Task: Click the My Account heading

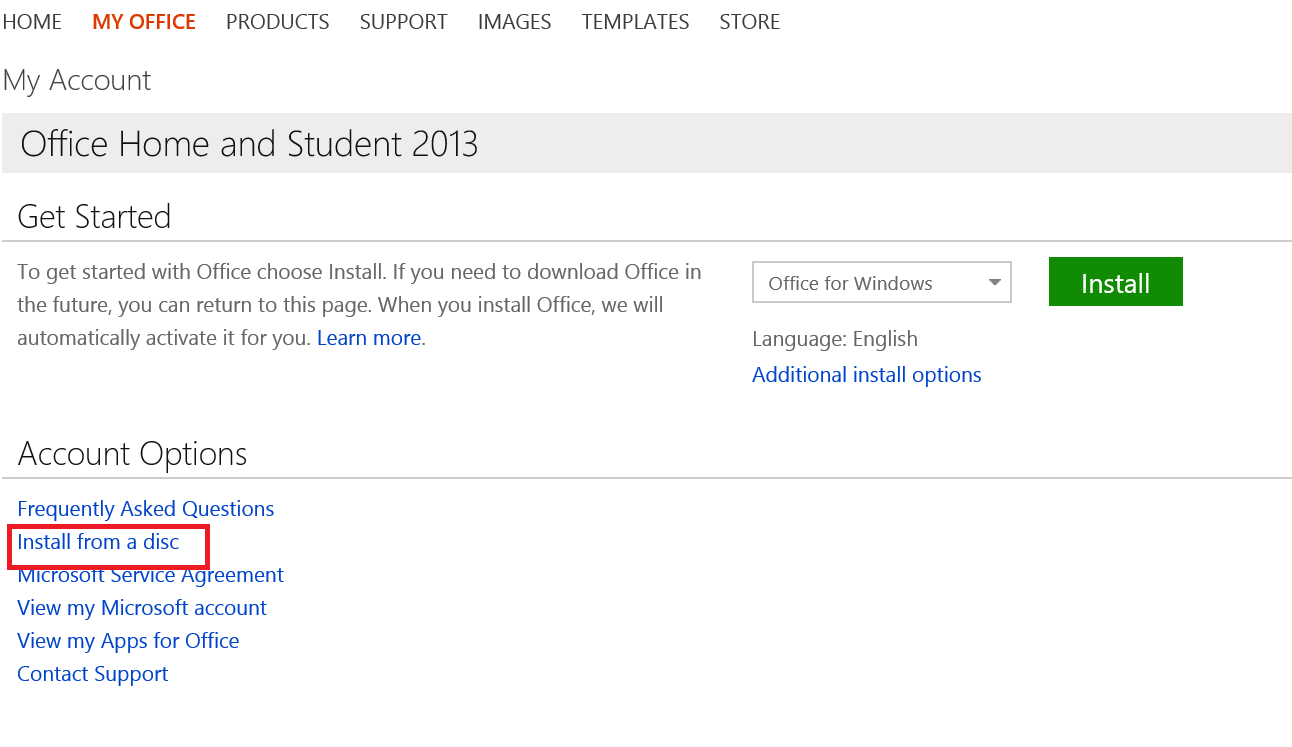Action: click(77, 80)
